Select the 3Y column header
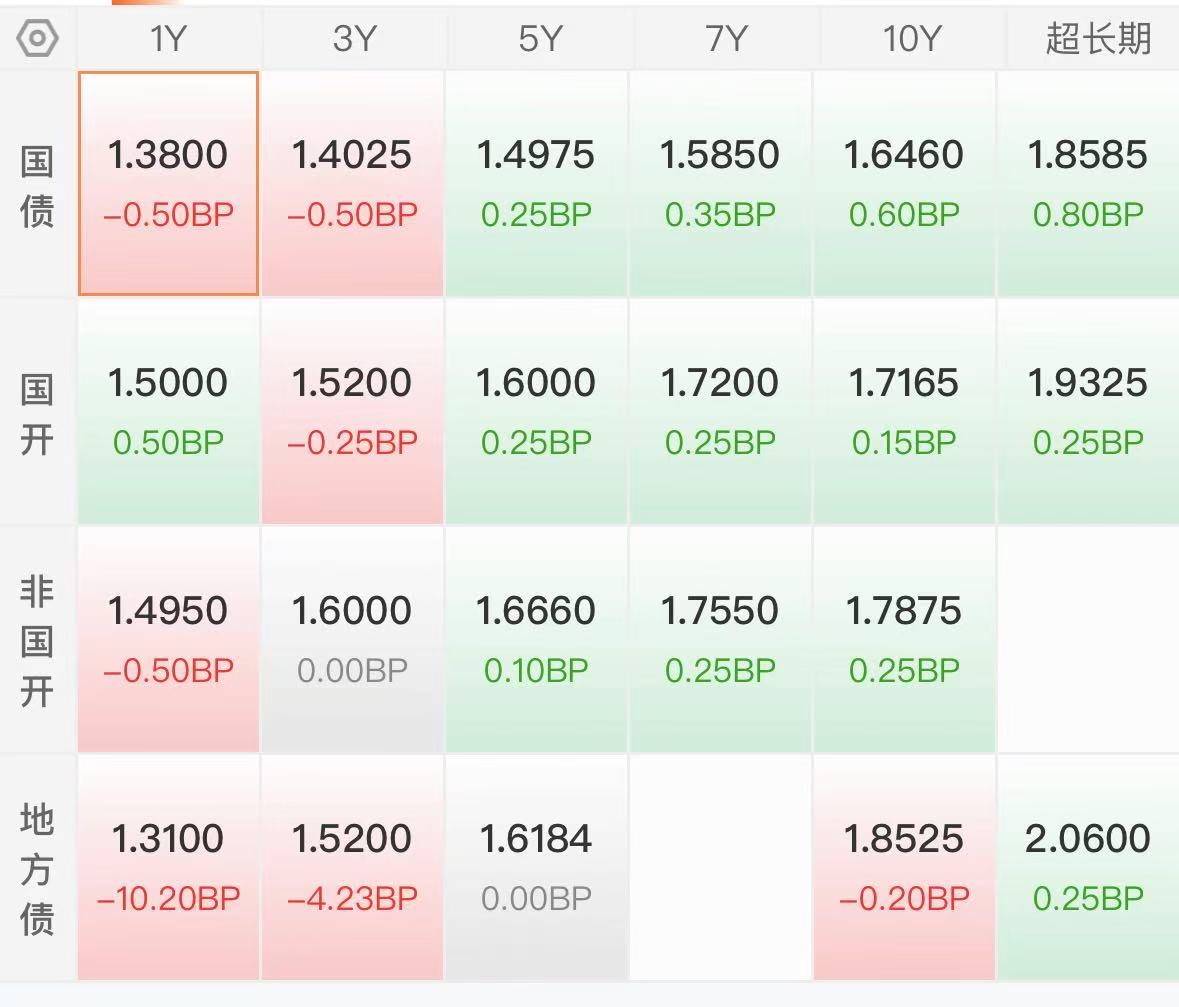1179x1007 pixels. [353, 38]
